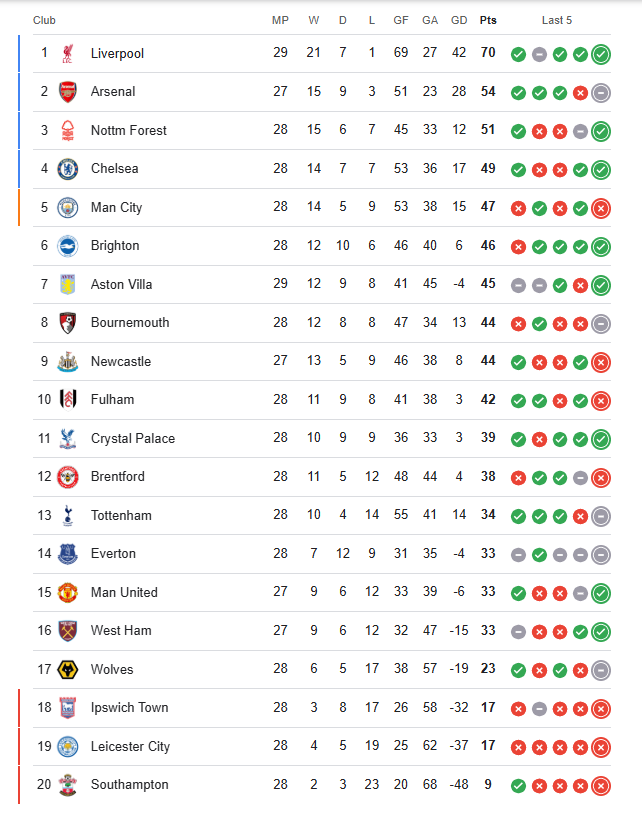Screen dimensions: 642x816
Task: Open the Ipswich Town team row
Action: click(322, 708)
